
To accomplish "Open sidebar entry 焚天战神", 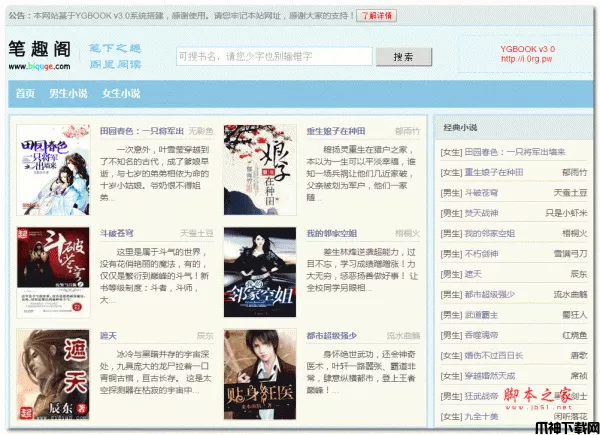I will [481, 213].
